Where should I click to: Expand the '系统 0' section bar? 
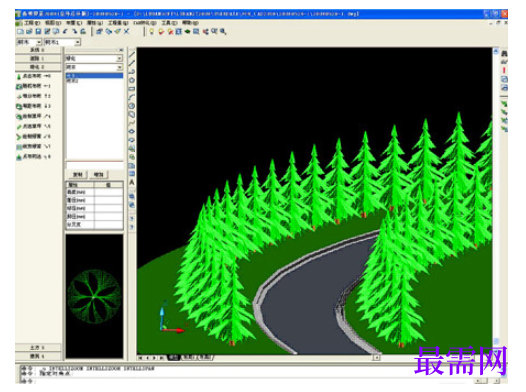click(x=38, y=50)
